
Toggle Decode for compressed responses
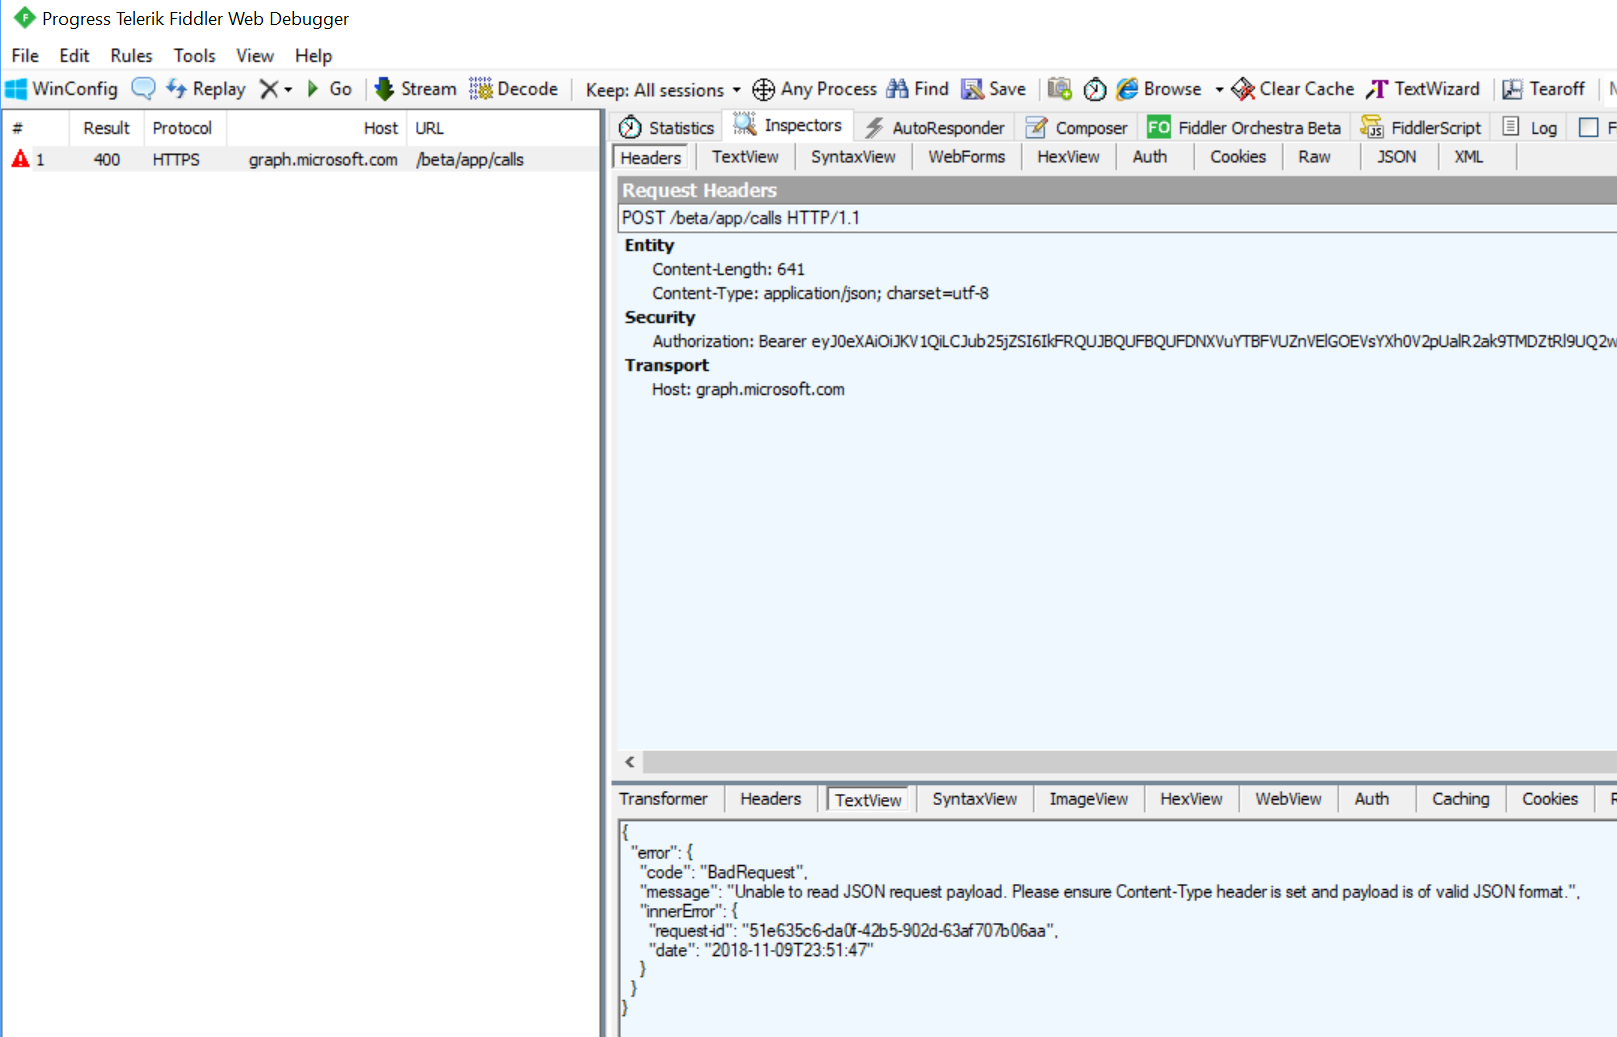(513, 89)
